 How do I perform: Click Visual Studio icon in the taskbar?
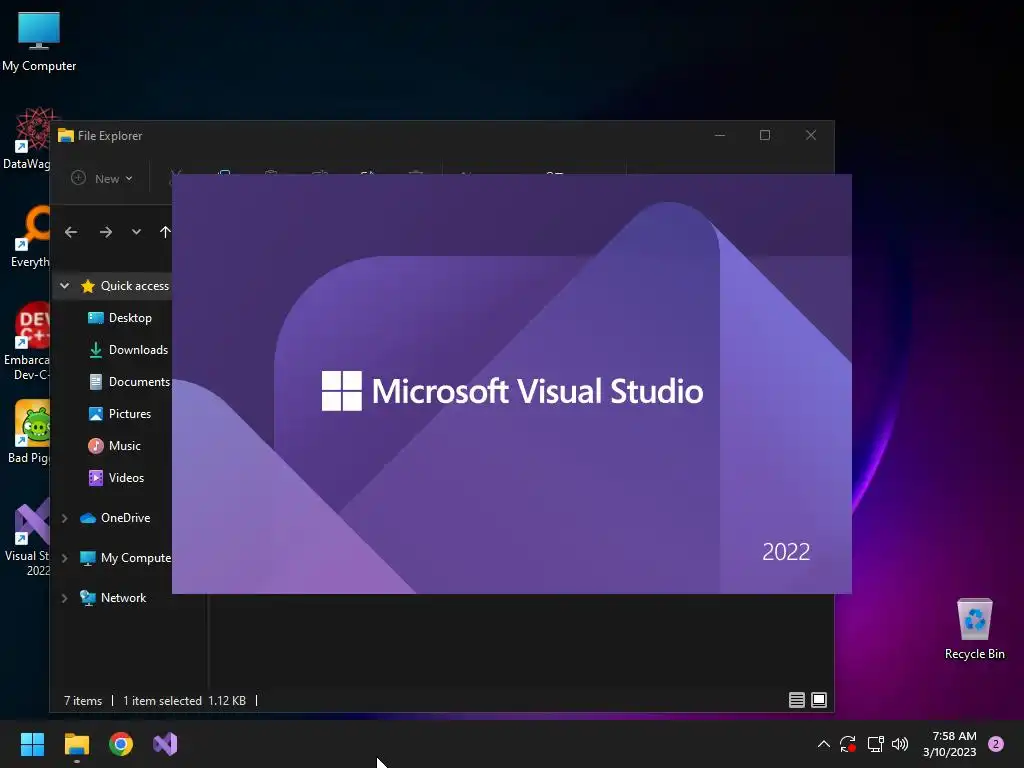165,744
